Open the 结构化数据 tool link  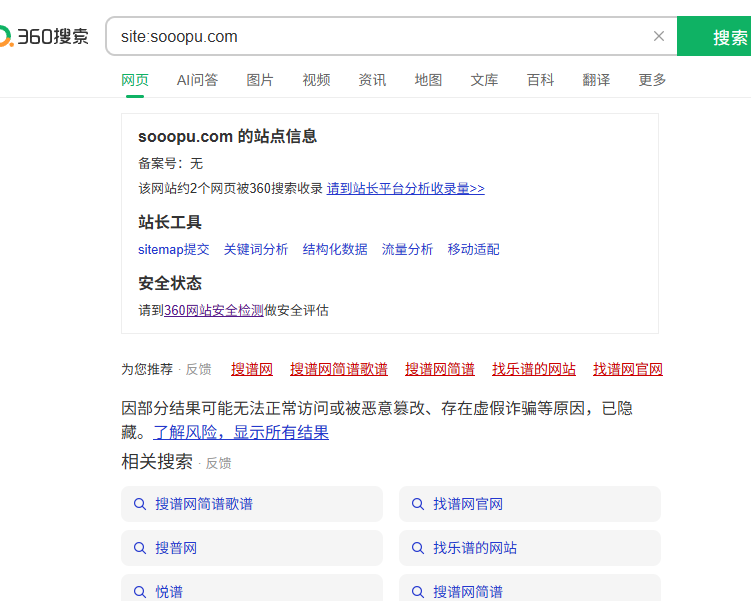pos(335,249)
